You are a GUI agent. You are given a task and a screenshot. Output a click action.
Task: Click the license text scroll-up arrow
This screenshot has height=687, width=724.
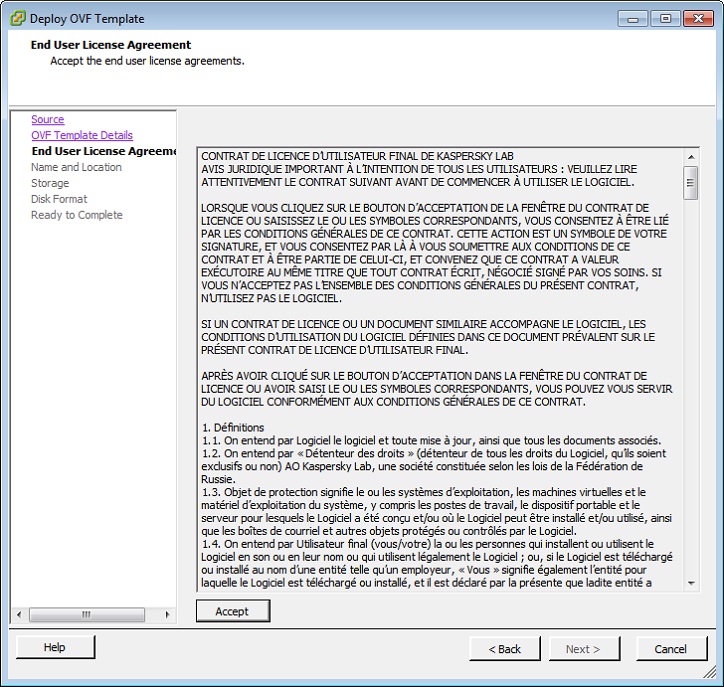coord(691,157)
